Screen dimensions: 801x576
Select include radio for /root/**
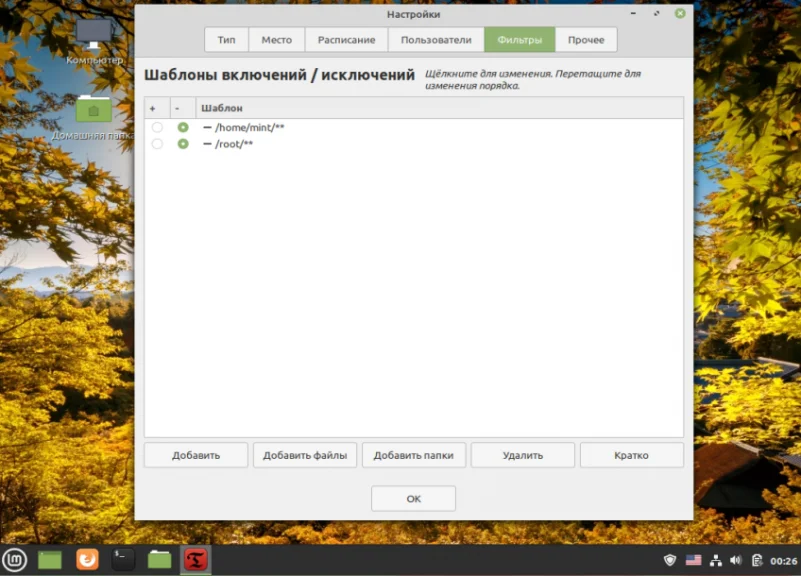(x=157, y=144)
